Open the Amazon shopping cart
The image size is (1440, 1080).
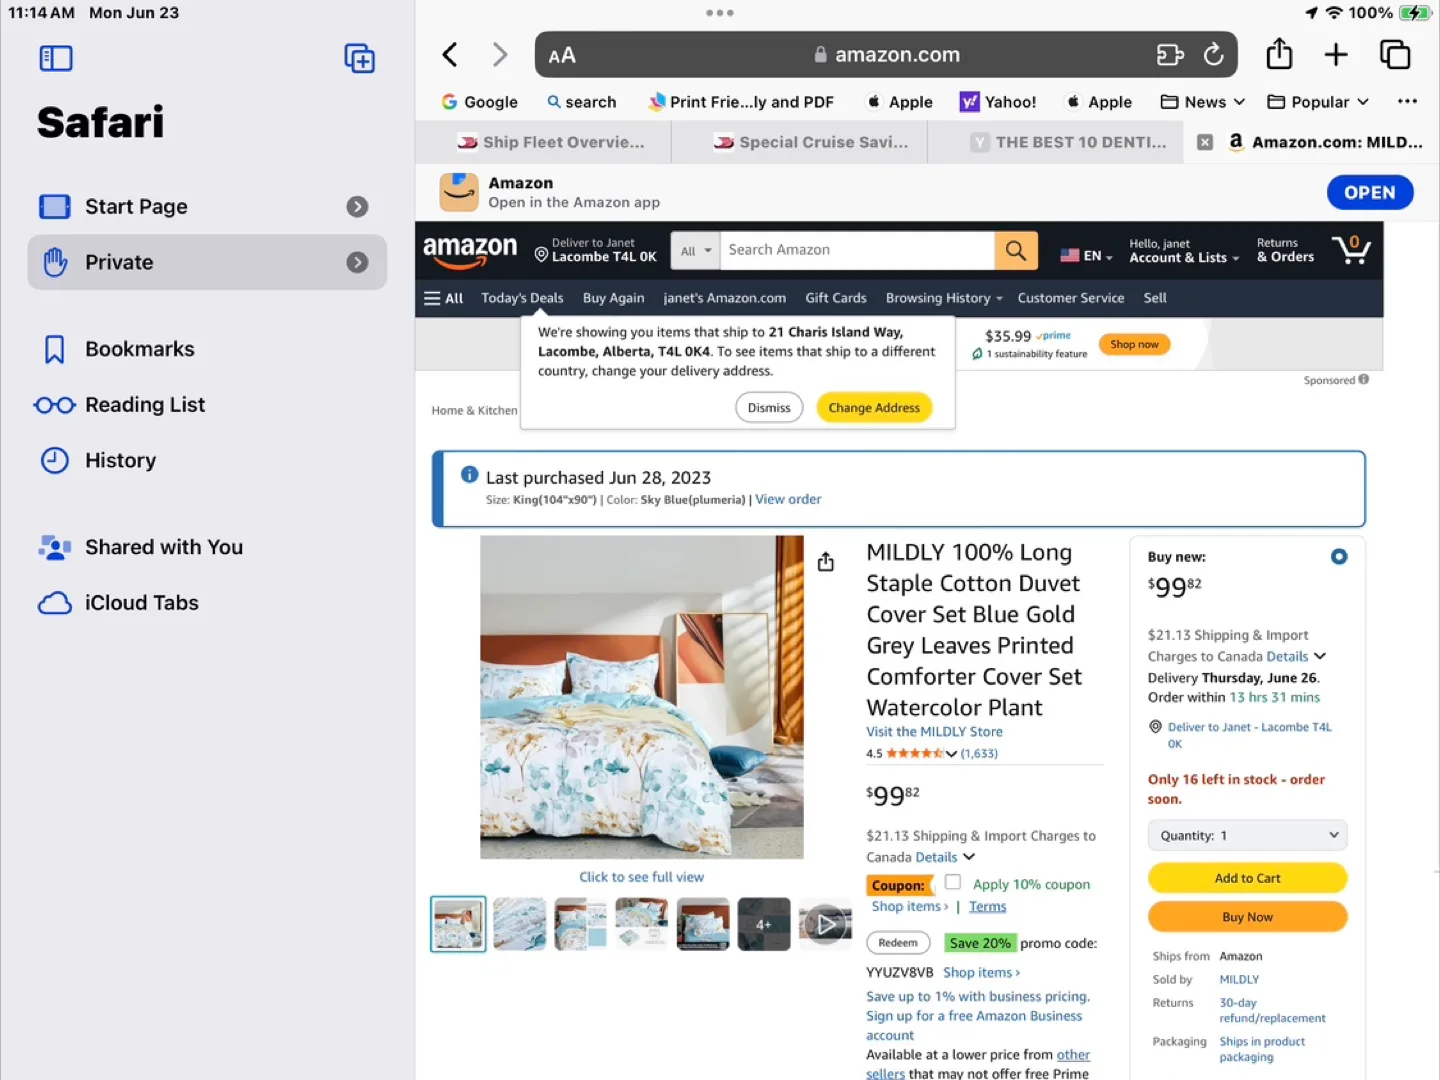pyautogui.click(x=1351, y=249)
